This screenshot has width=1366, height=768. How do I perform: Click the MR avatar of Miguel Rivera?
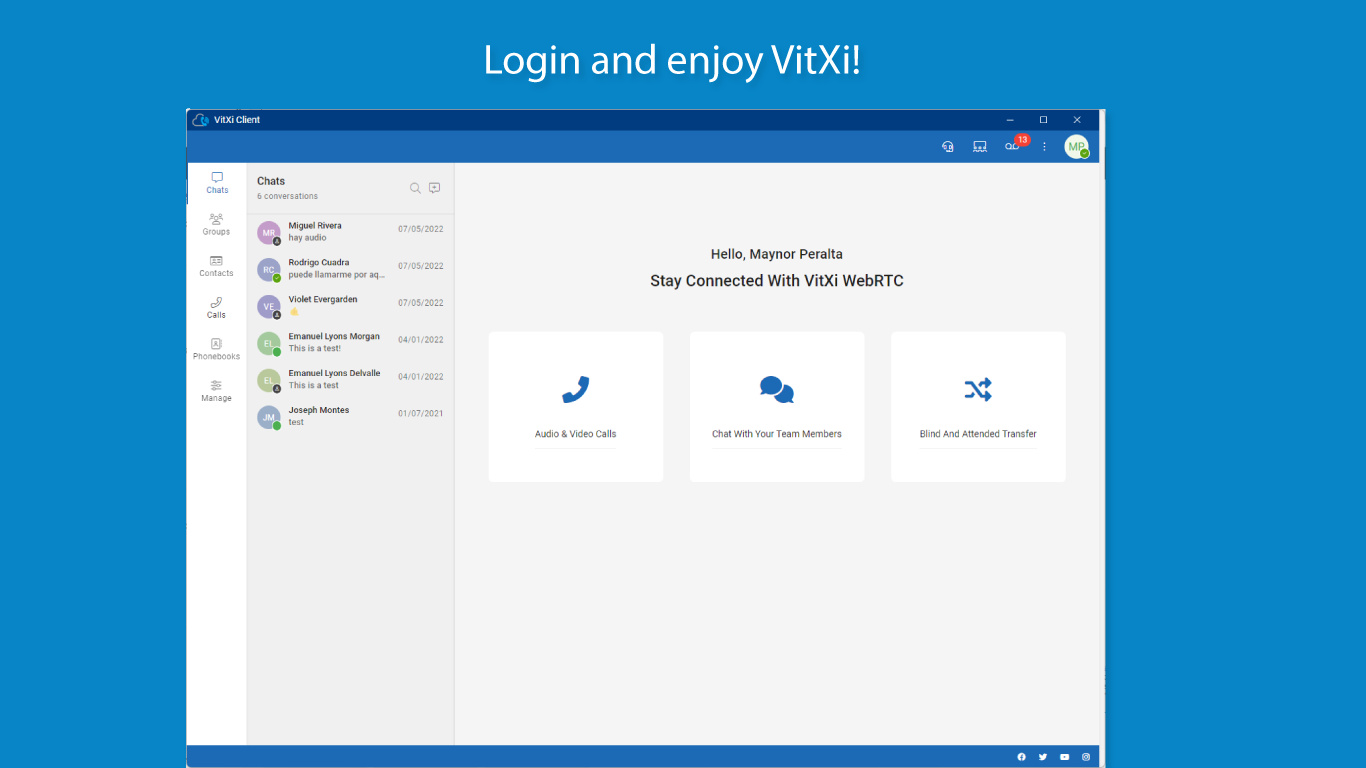(269, 233)
